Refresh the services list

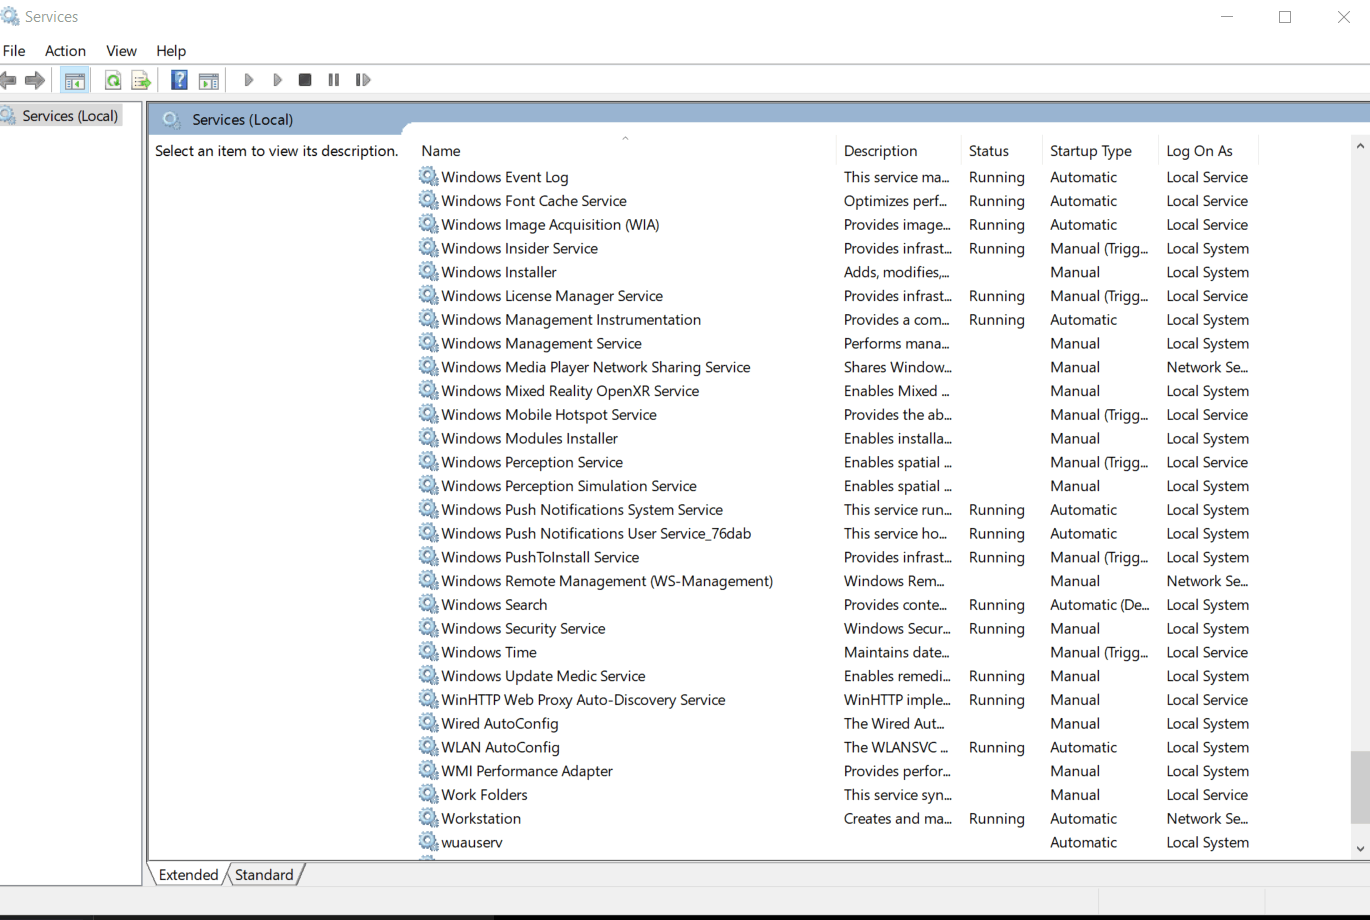(x=113, y=80)
